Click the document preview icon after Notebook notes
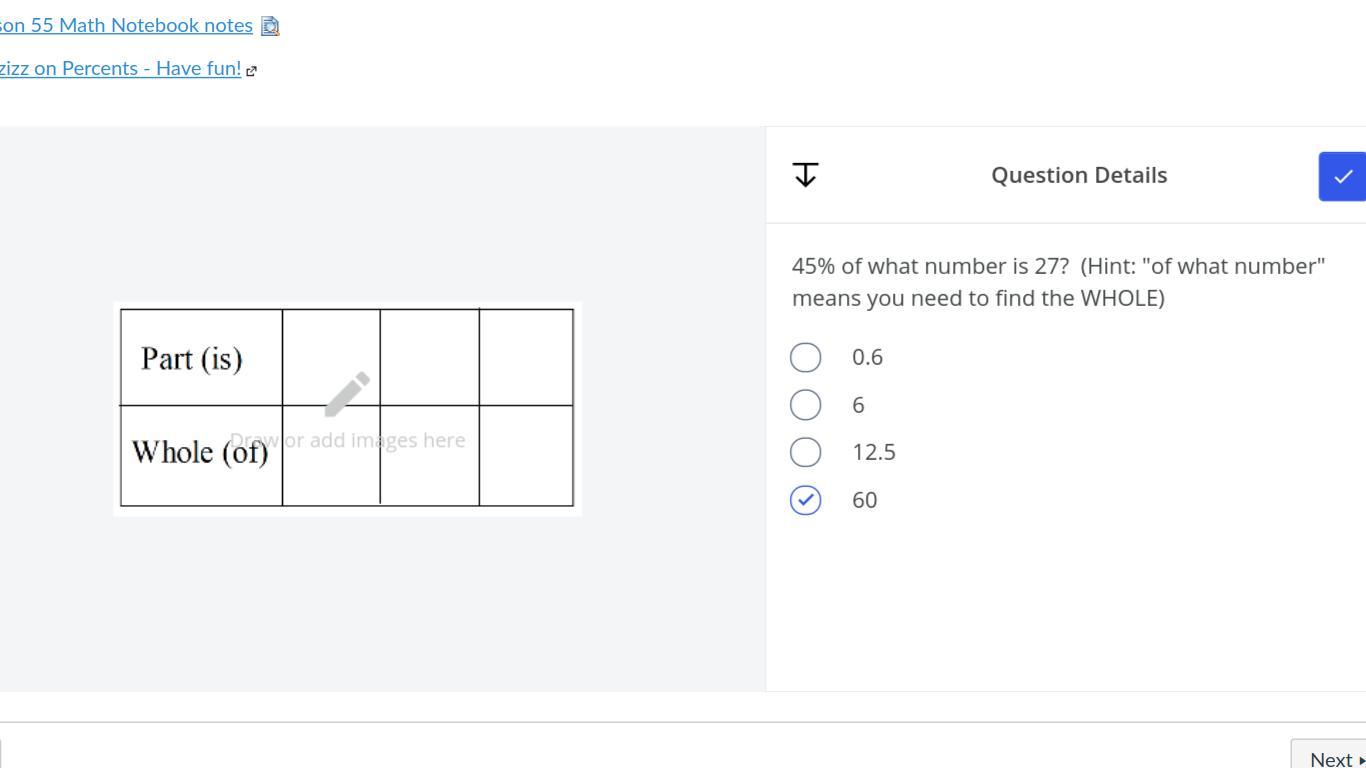Image resolution: width=1366 pixels, height=768 pixels. click(x=270, y=26)
